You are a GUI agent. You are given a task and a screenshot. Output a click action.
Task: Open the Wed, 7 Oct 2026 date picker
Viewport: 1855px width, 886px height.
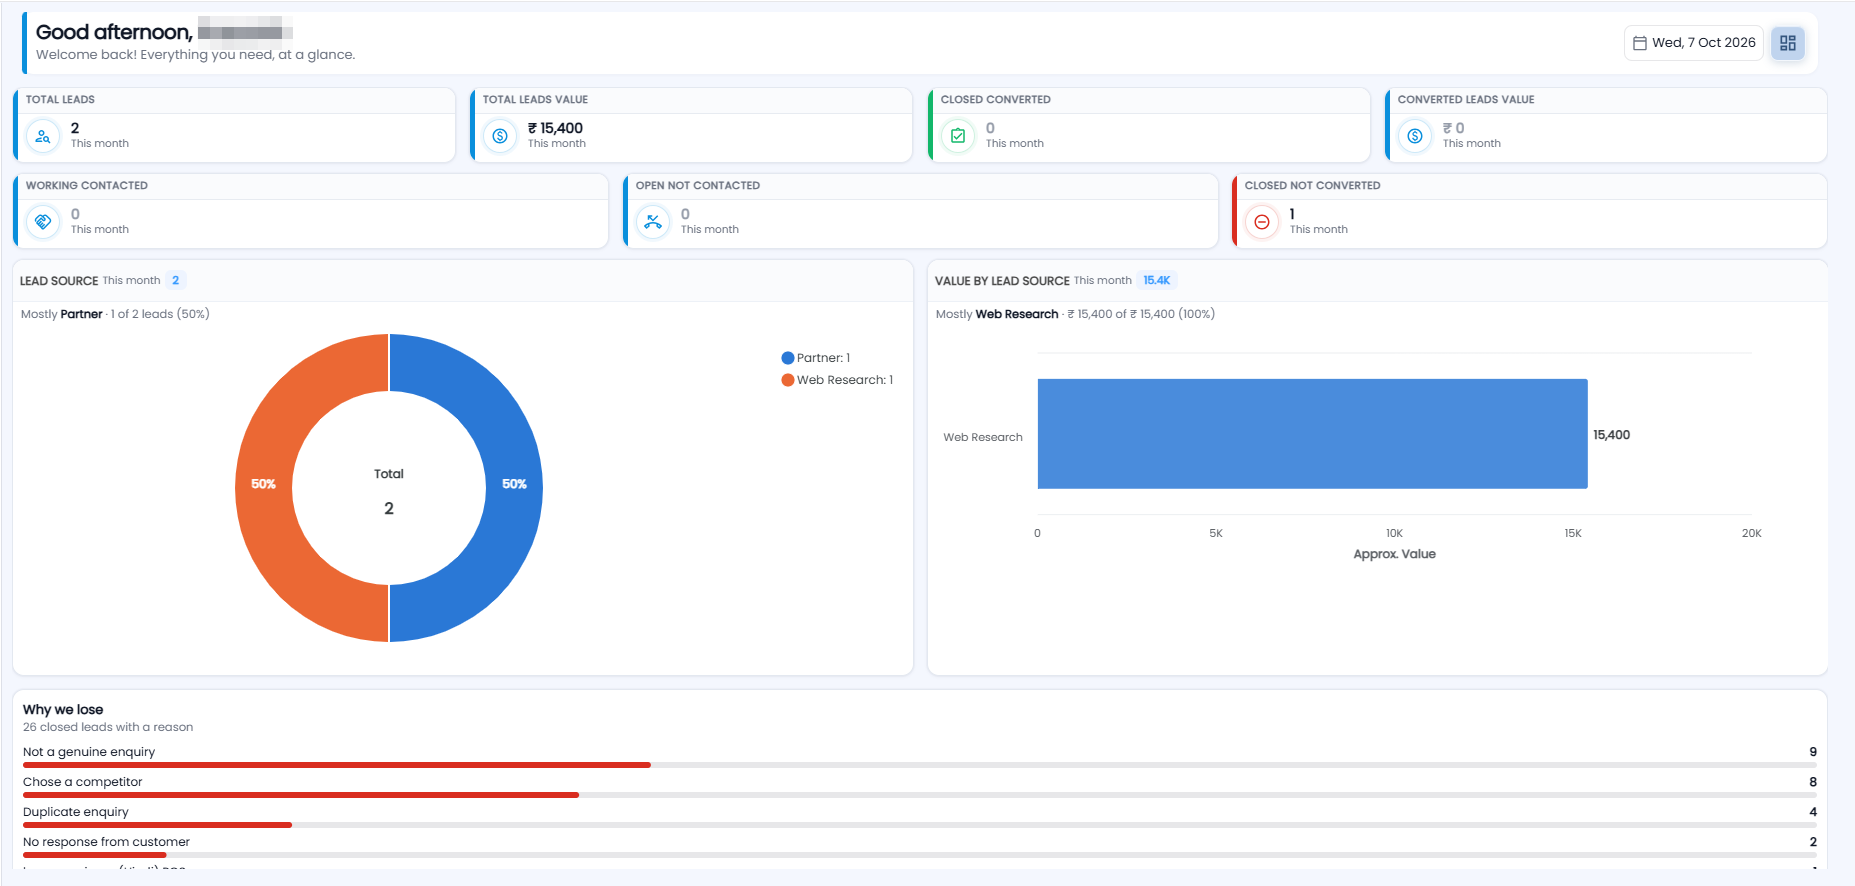tap(1694, 43)
